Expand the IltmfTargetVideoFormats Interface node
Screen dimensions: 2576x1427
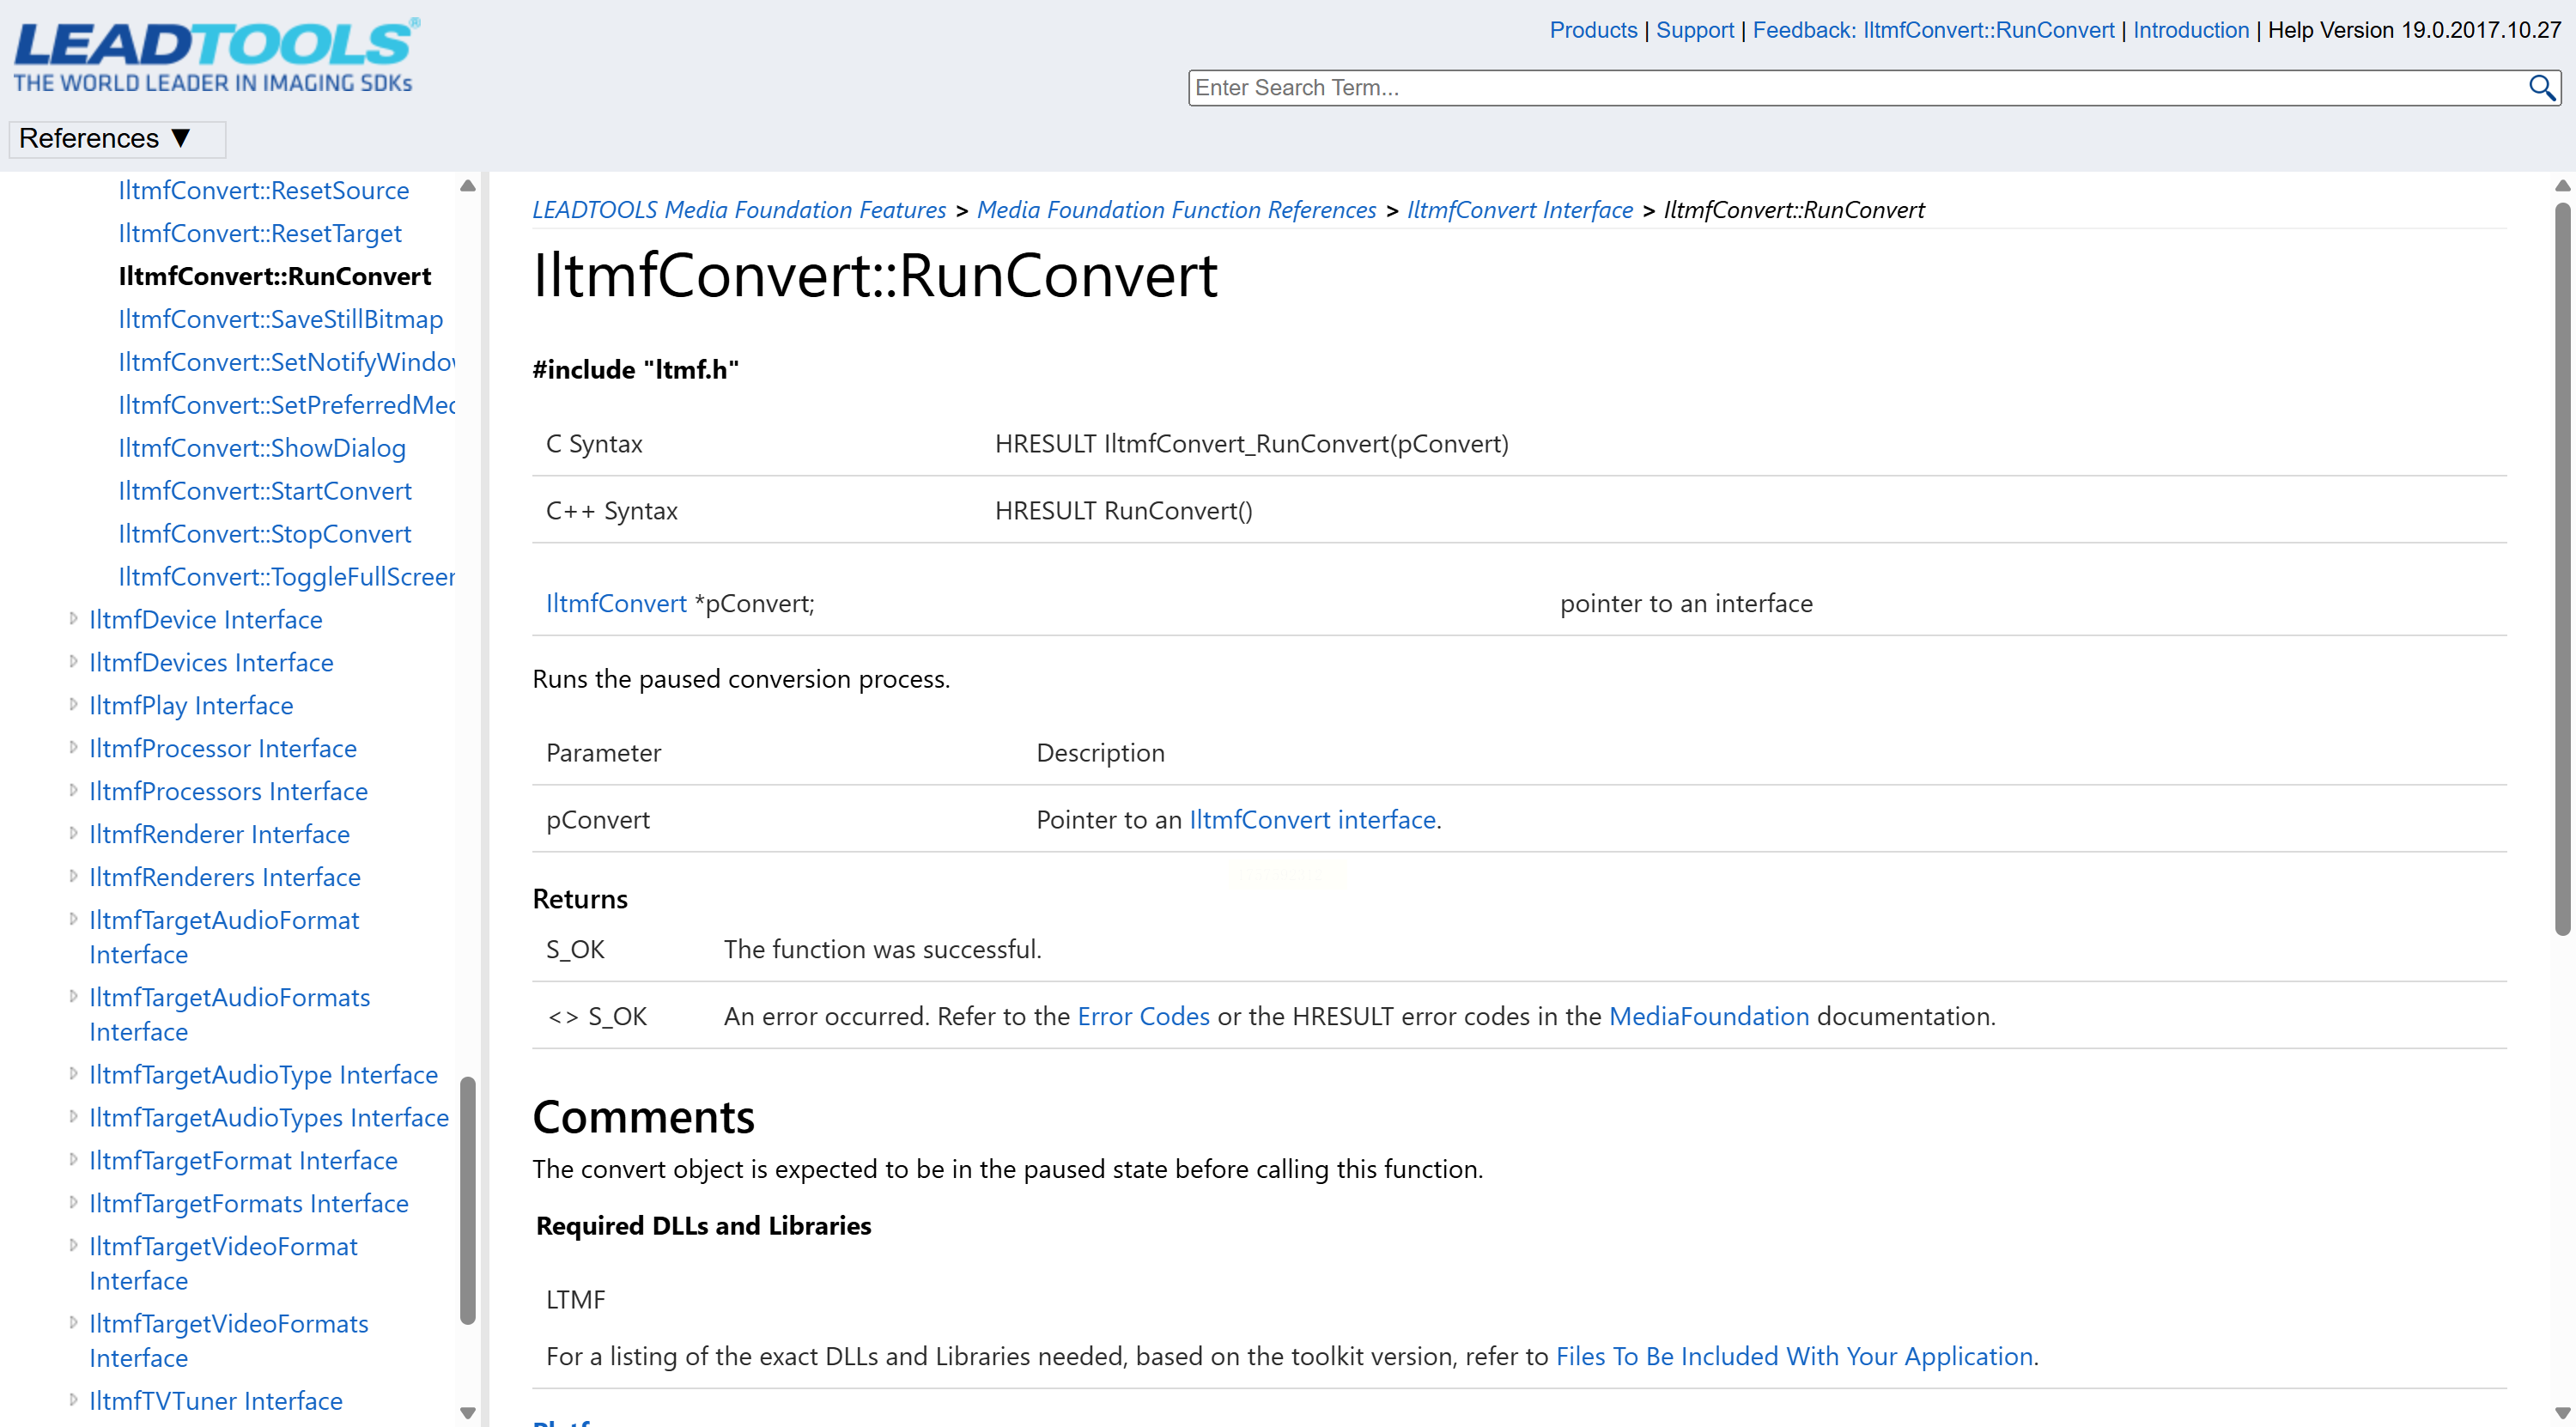(73, 1323)
